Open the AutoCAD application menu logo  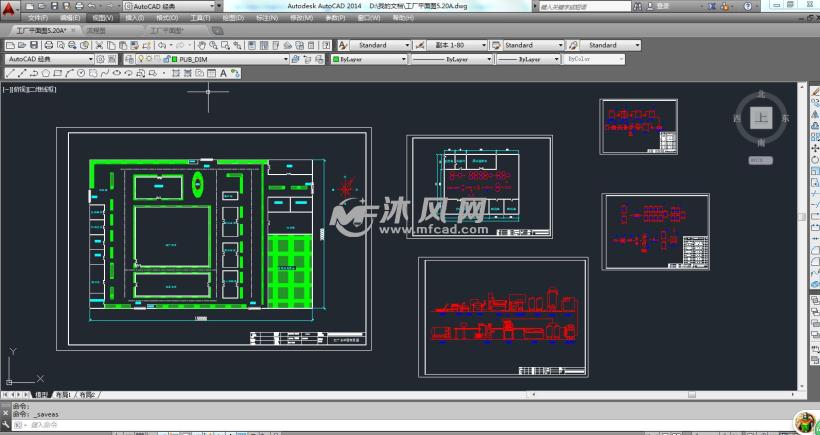[x=10, y=10]
